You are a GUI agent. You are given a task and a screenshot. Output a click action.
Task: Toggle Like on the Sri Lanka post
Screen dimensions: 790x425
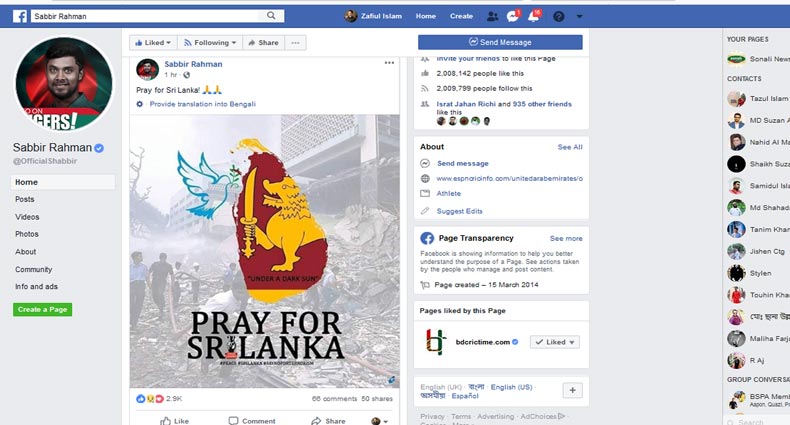point(174,420)
